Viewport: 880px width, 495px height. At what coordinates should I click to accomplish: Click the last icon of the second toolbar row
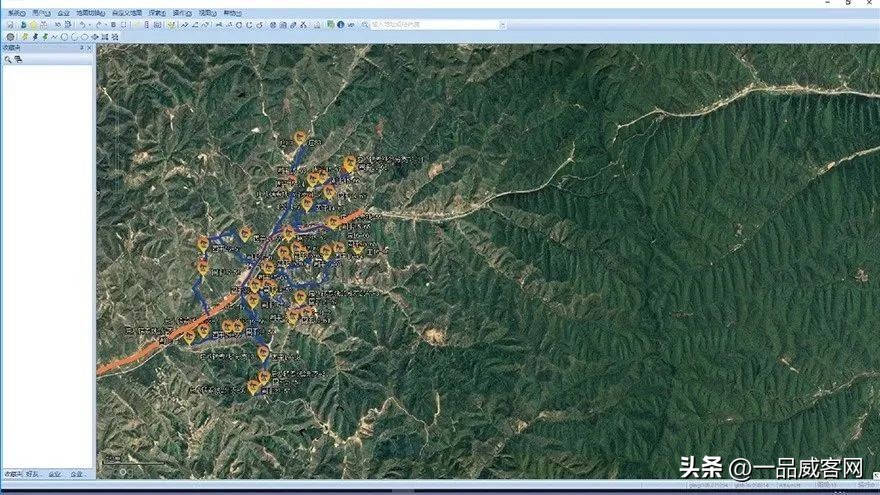pos(115,36)
